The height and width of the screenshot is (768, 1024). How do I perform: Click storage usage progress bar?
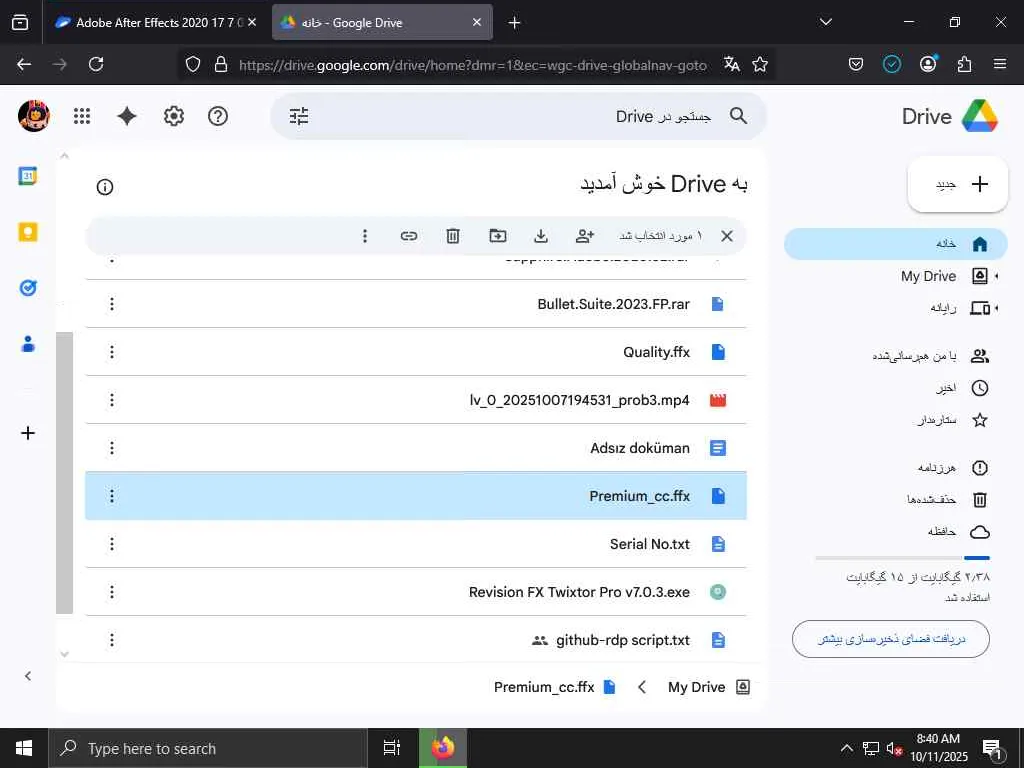click(903, 558)
